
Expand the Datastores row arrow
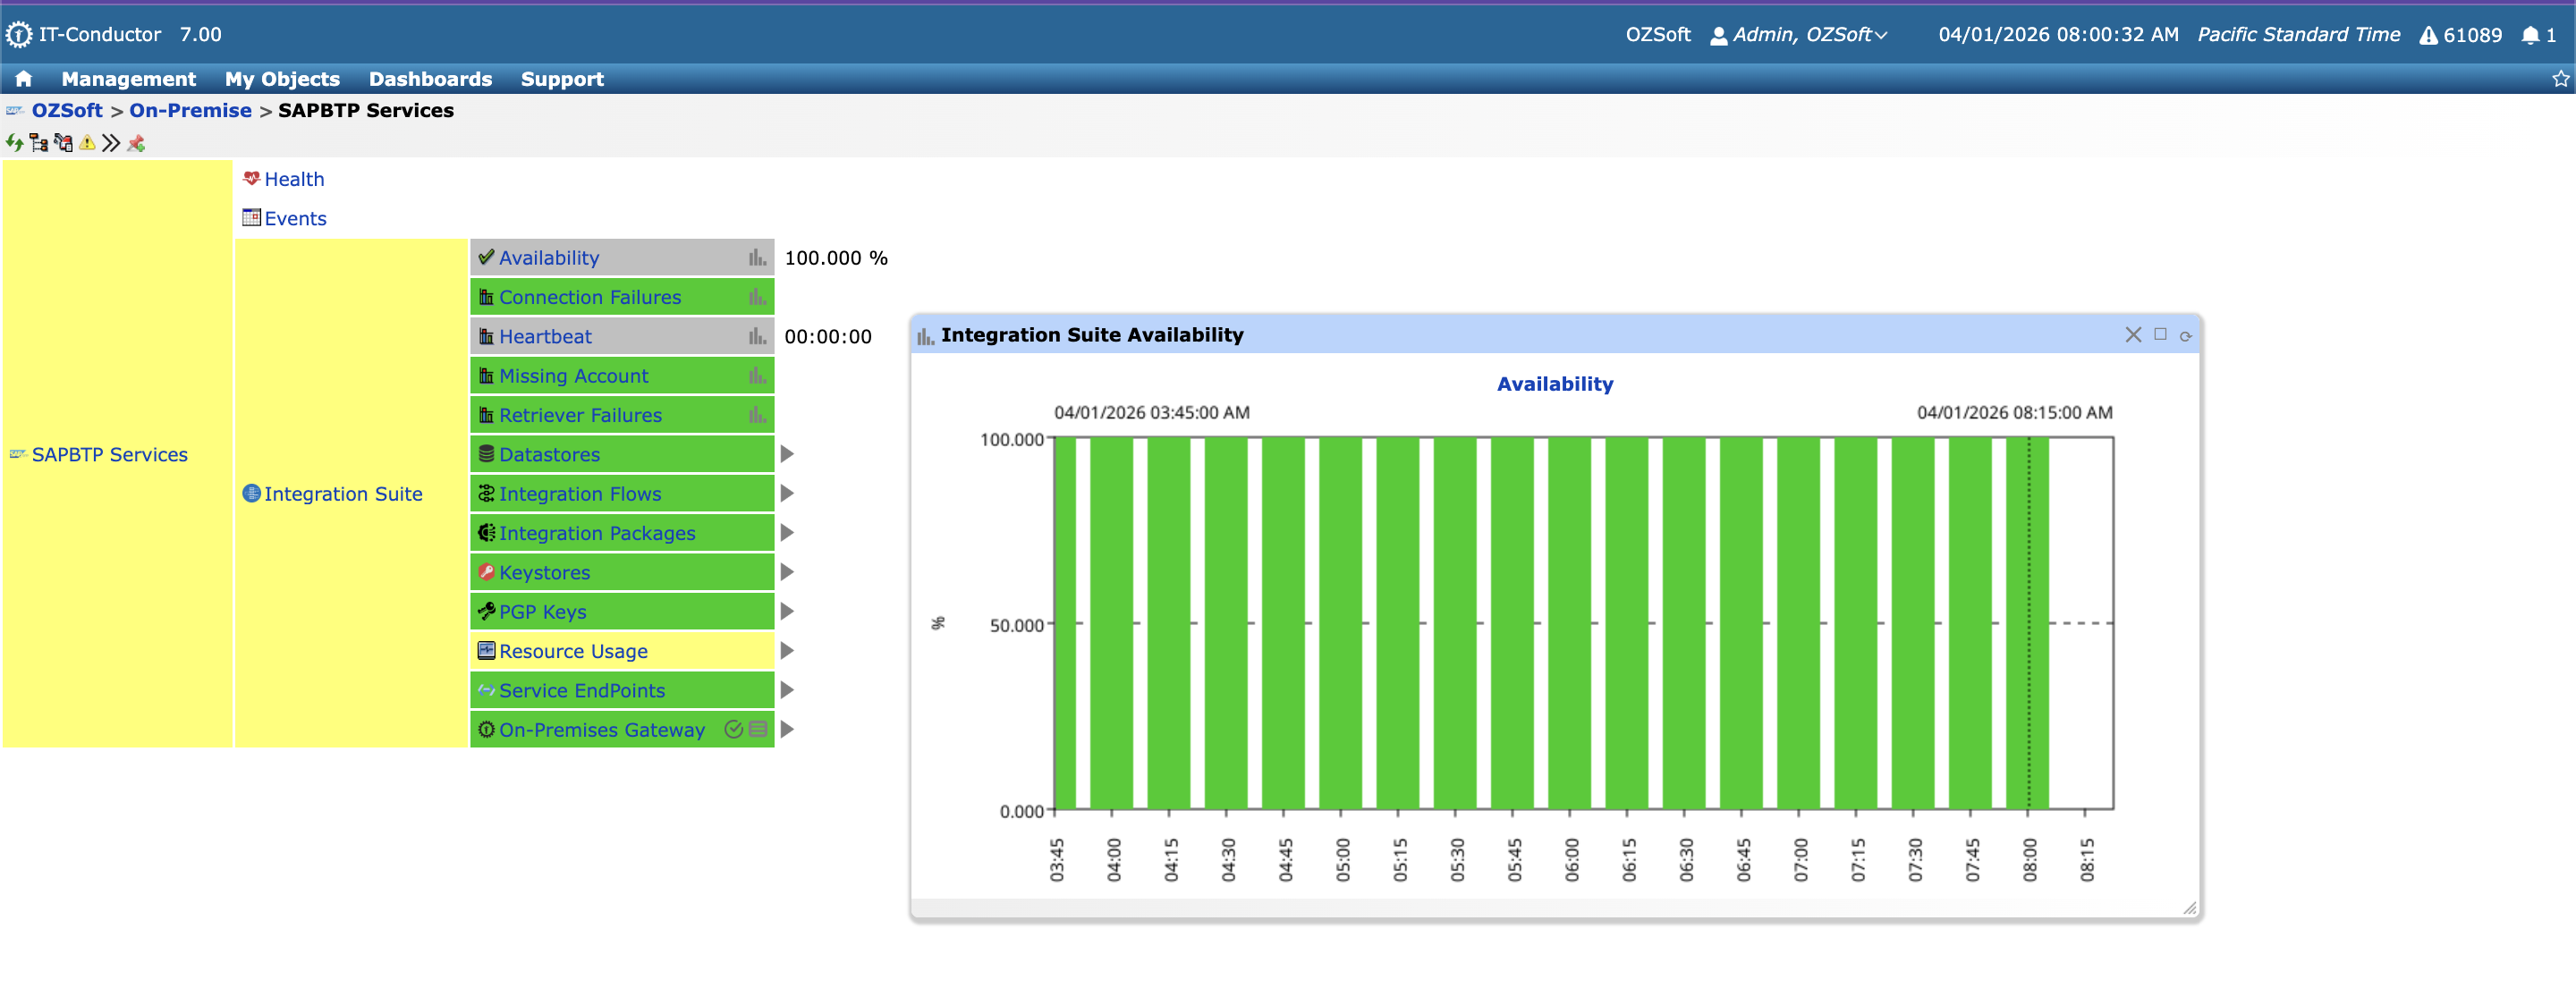point(787,454)
